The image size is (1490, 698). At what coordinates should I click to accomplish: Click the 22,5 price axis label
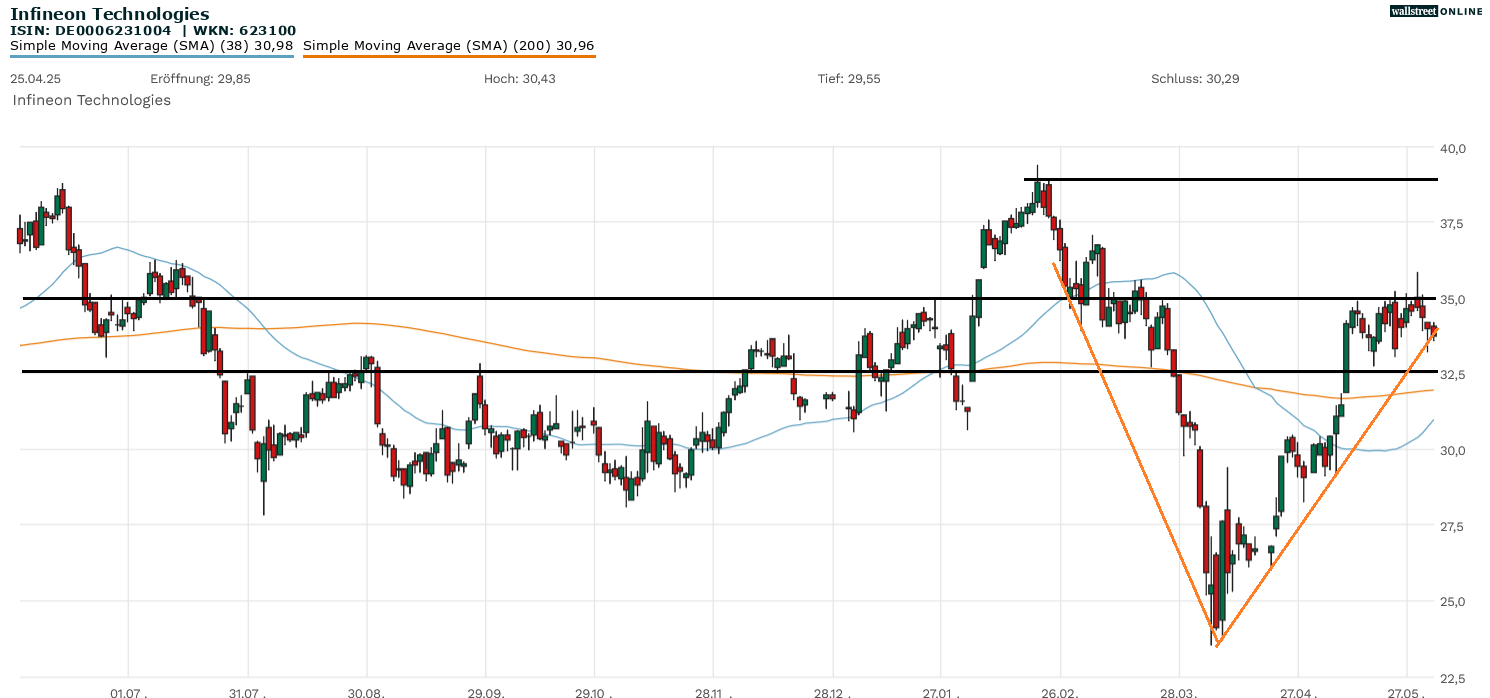pos(1452,677)
